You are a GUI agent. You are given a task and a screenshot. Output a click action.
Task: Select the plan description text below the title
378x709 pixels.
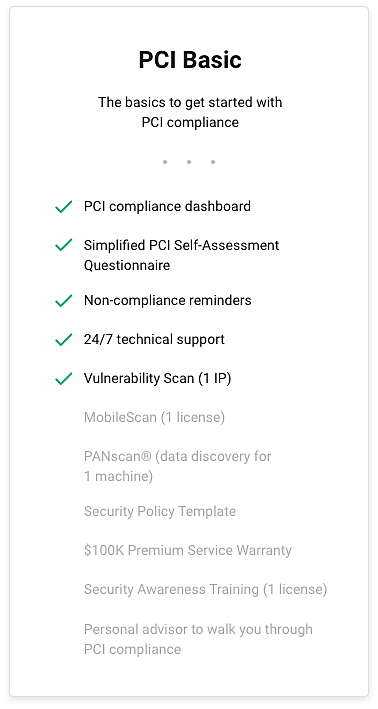[190, 112]
